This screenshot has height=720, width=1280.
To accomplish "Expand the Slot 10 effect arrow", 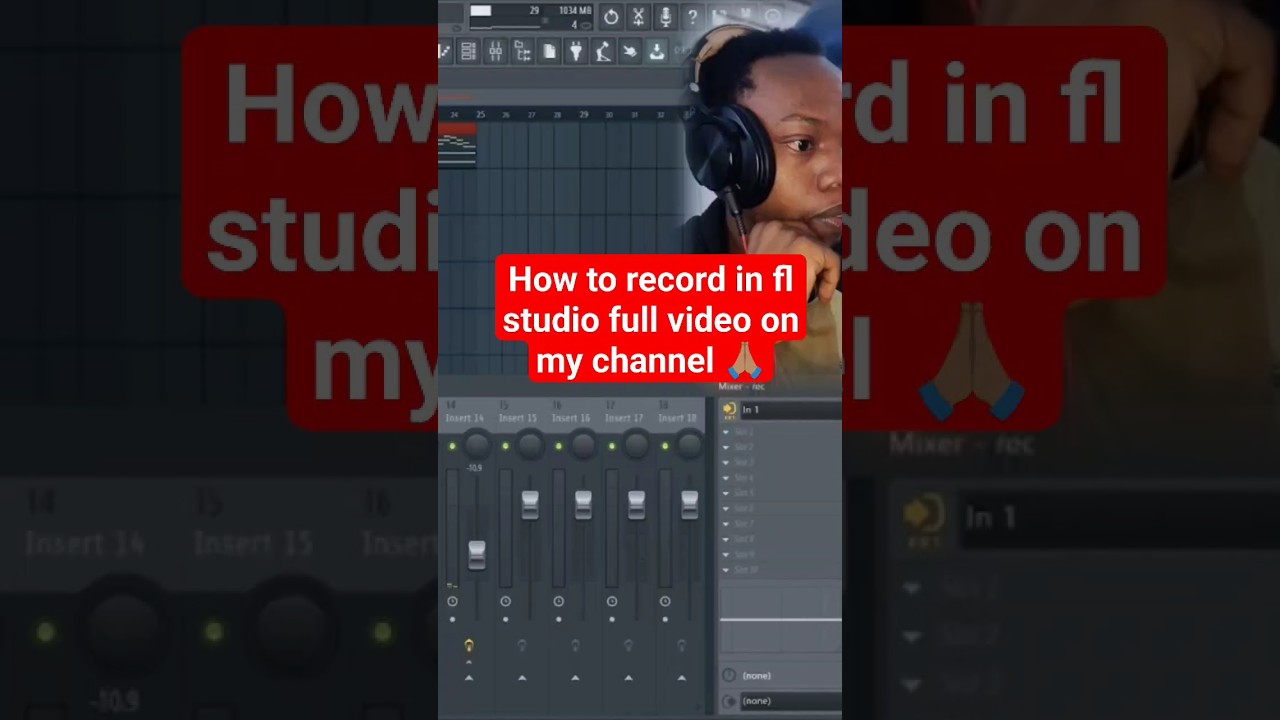I will [726, 570].
